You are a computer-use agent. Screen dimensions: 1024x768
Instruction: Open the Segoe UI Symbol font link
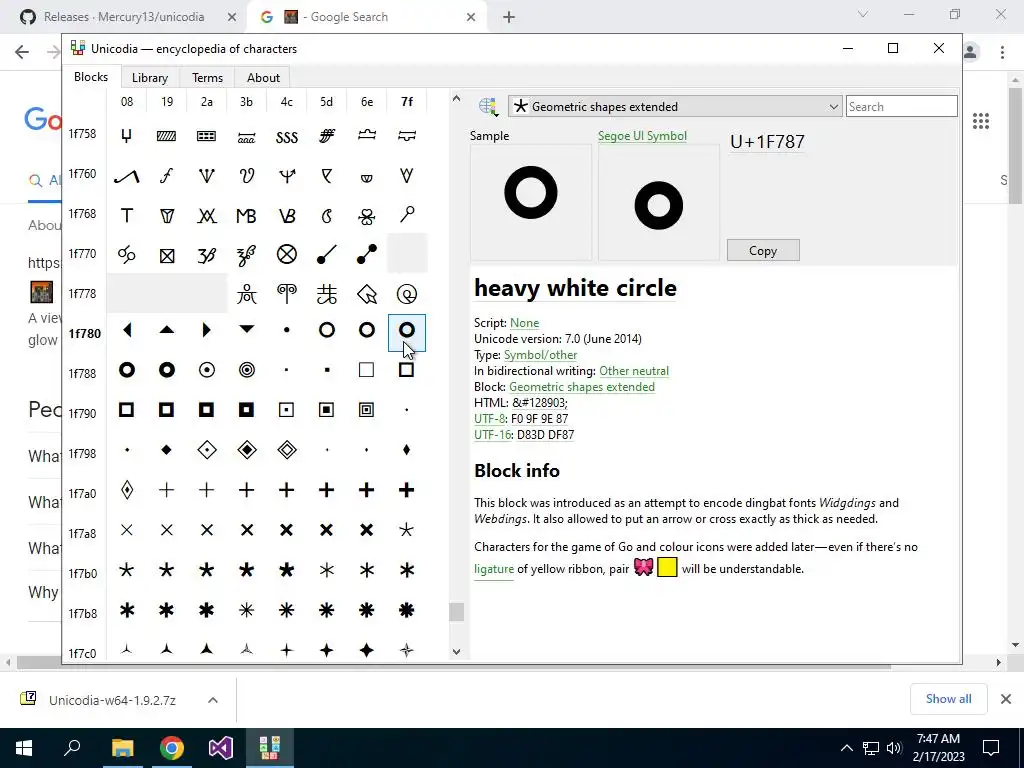tap(642, 136)
